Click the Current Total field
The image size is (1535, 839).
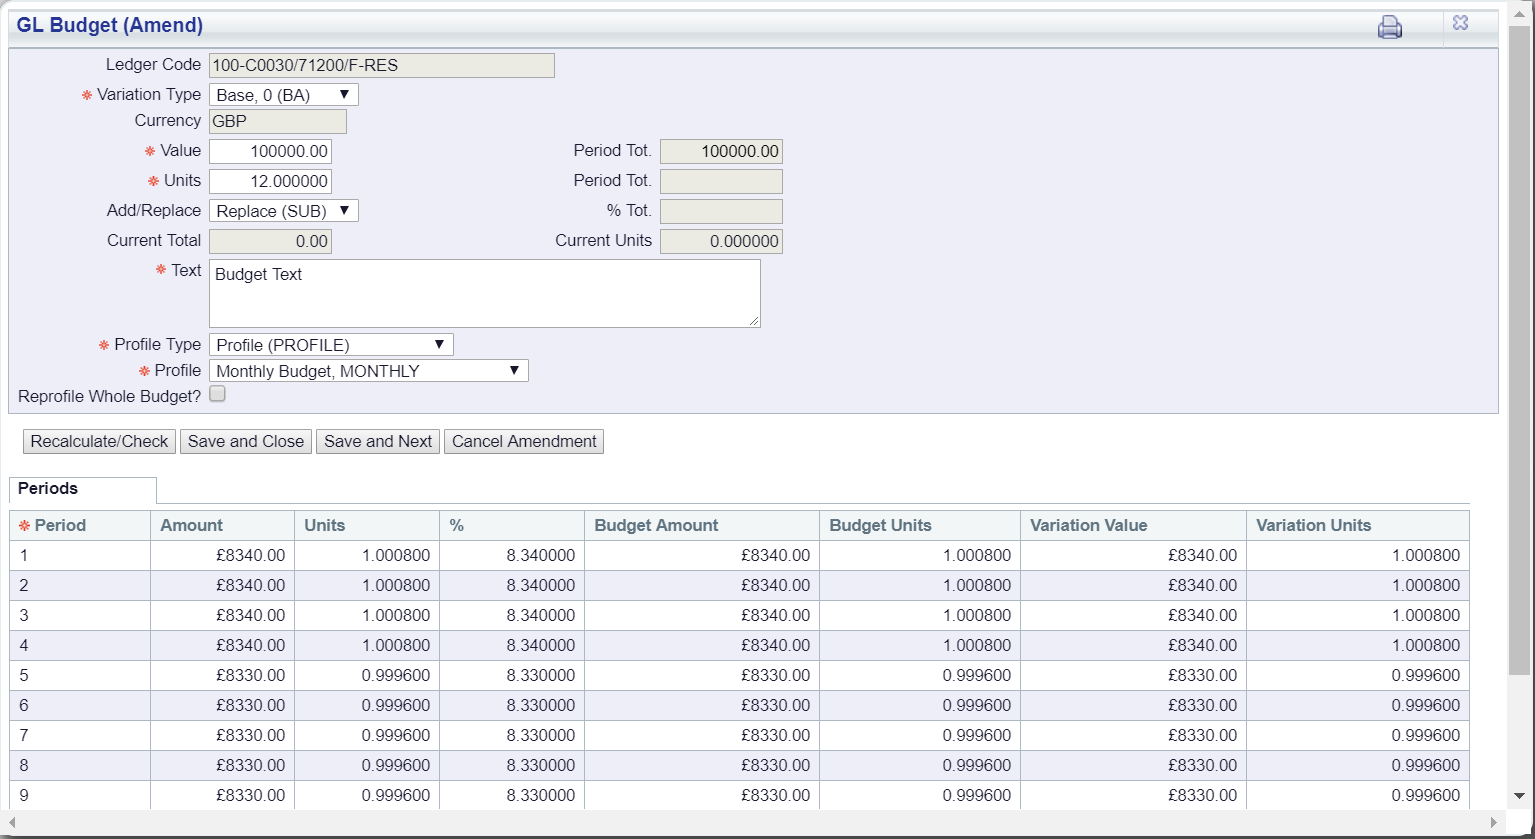coord(270,241)
